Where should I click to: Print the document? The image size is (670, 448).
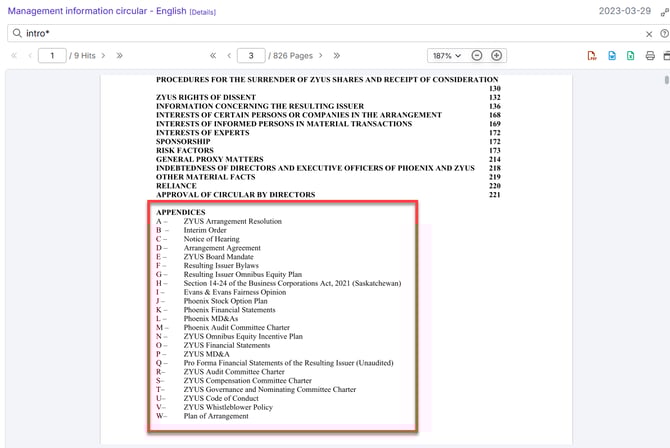pos(650,56)
